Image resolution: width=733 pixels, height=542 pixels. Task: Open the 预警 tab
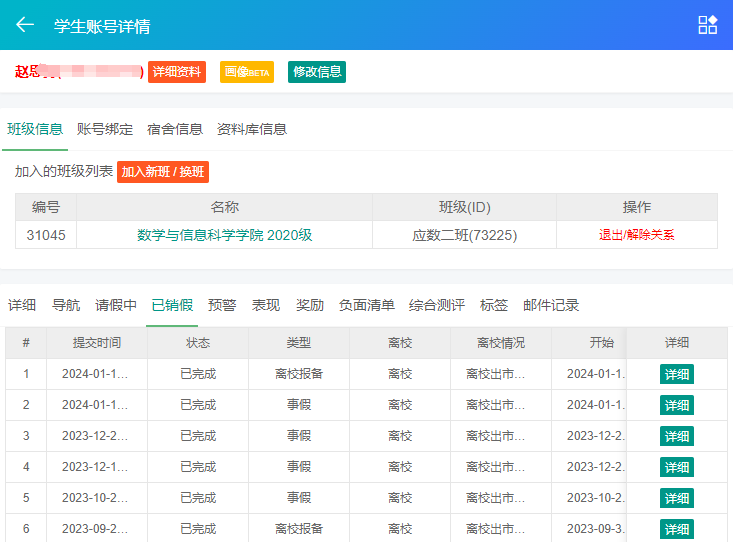(x=222, y=305)
